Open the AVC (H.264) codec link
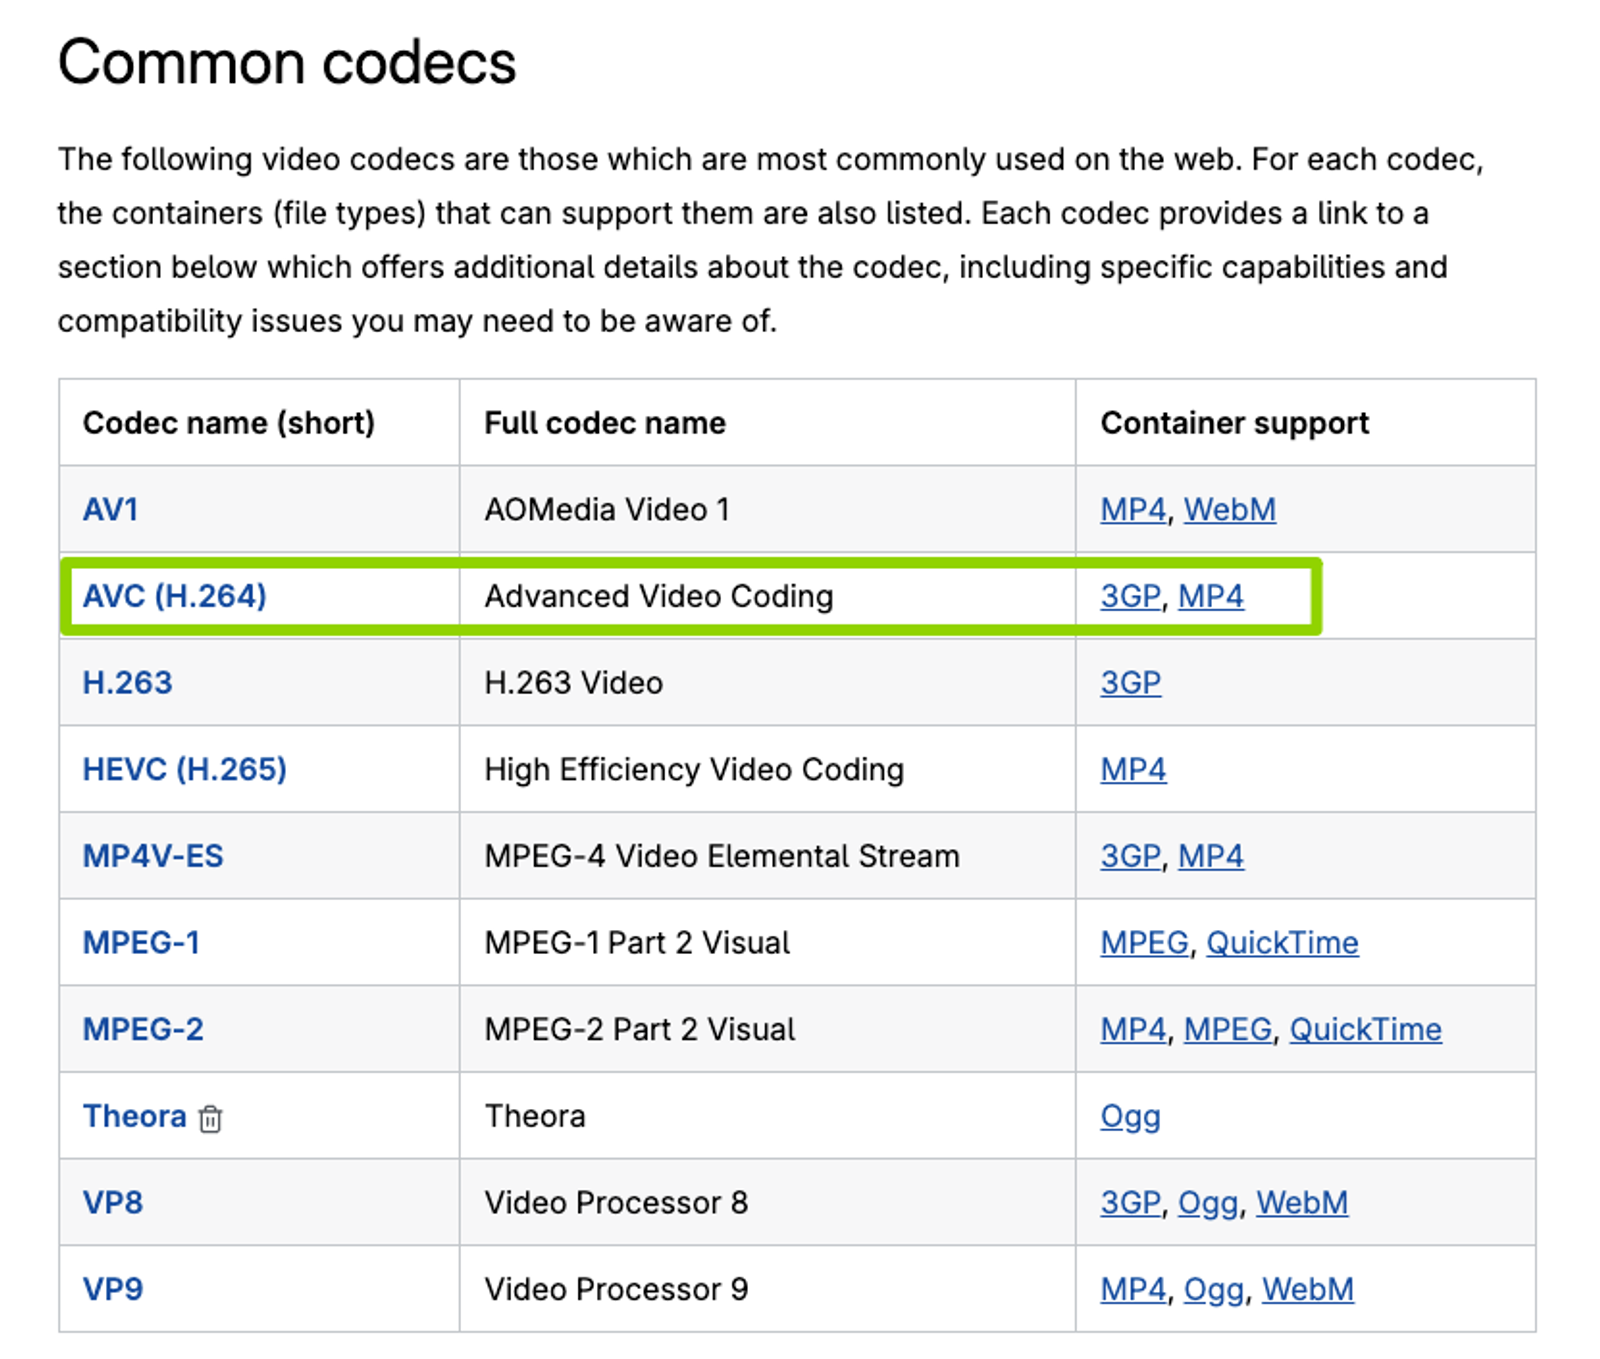Image resolution: width=1600 pixels, height=1359 pixels. [x=175, y=596]
